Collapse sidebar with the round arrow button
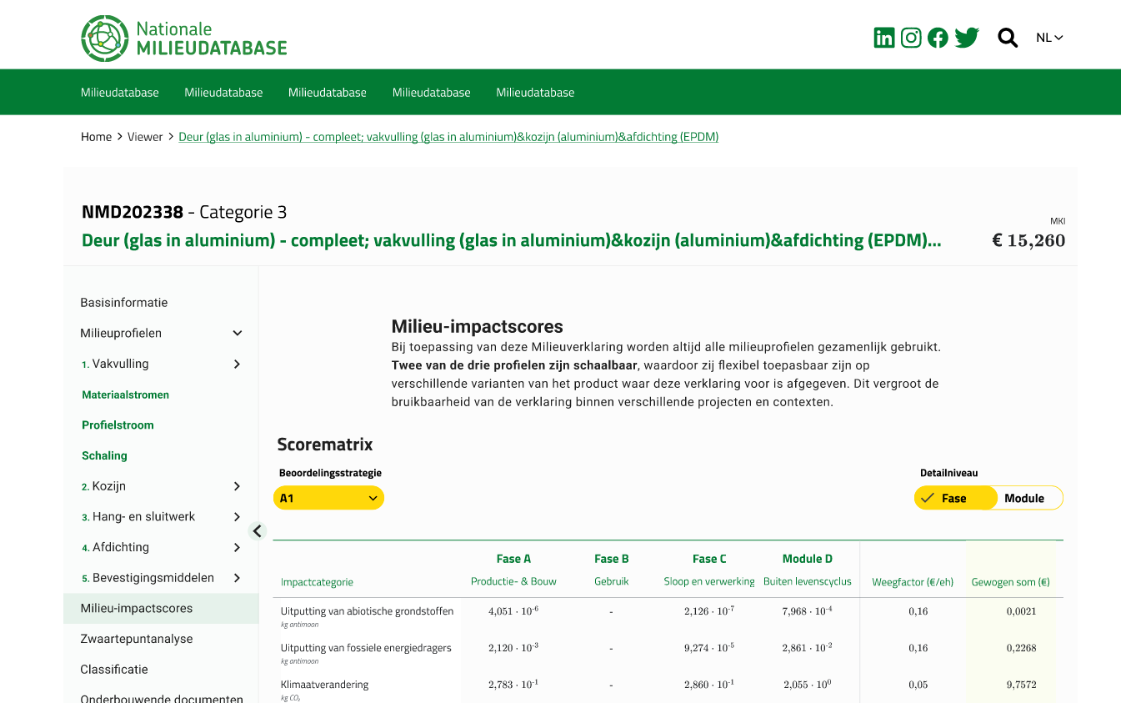Image resolution: width=1121 pixels, height=703 pixels. [257, 531]
